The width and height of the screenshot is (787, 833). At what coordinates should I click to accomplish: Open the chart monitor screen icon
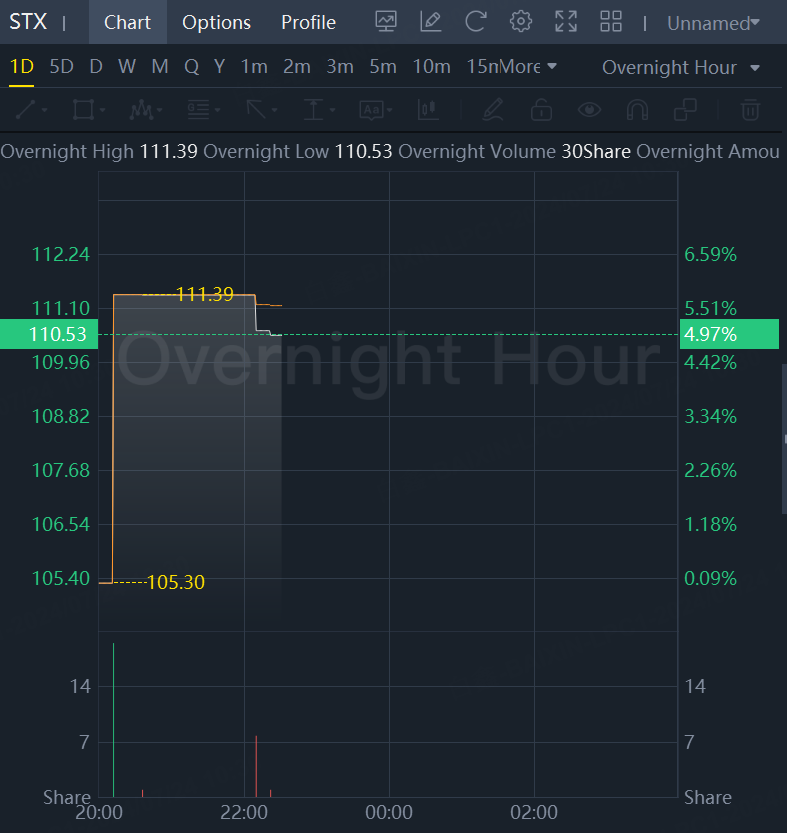click(386, 22)
